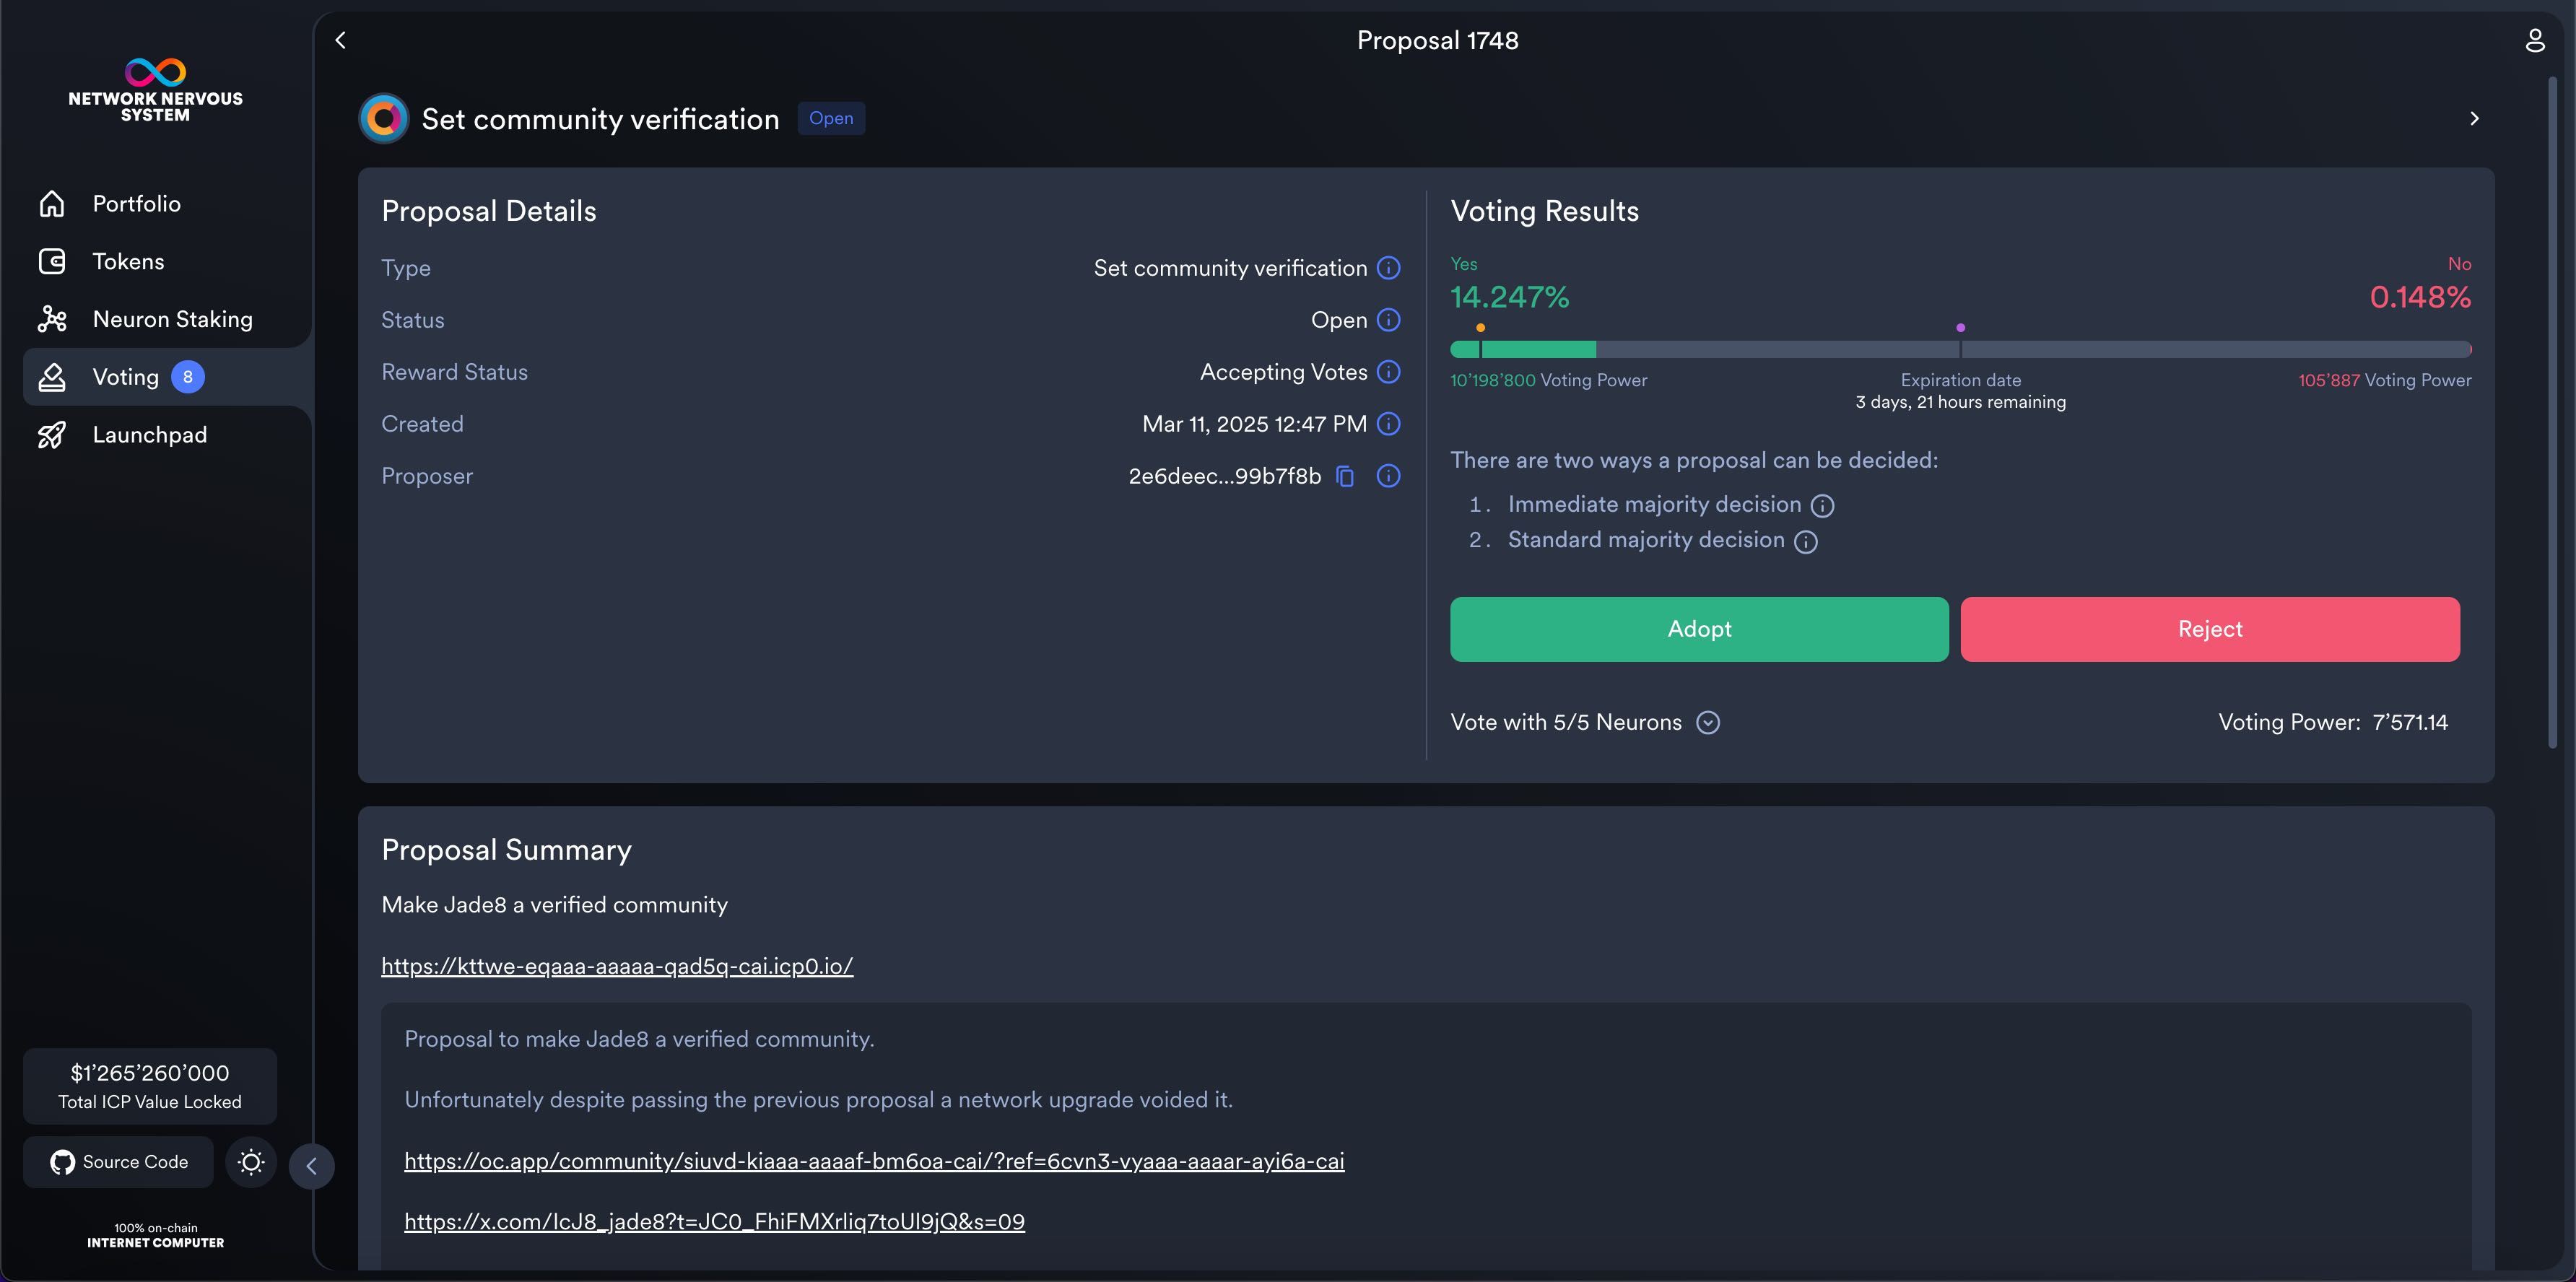This screenshot has width=2576, height=1282.
Task: Open the Launchpad menu item
Action: click(150, 435)
